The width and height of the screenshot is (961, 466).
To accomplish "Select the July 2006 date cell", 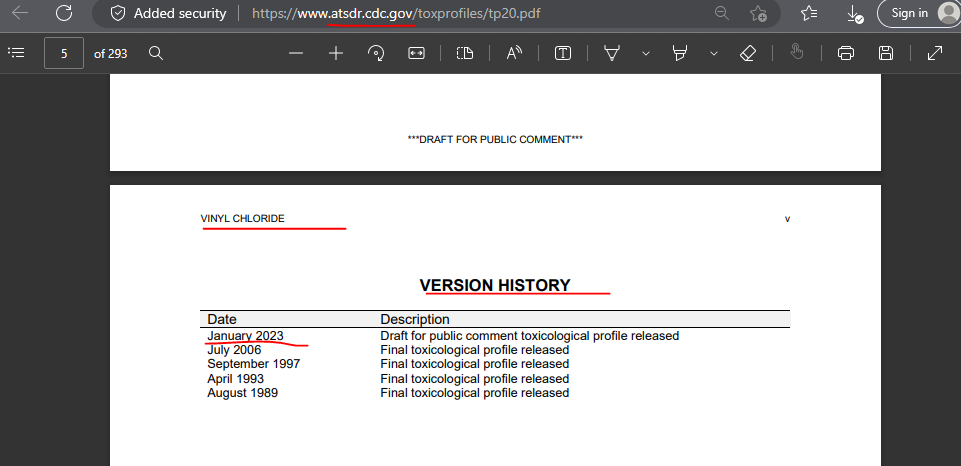I will (x=234, y=350).
